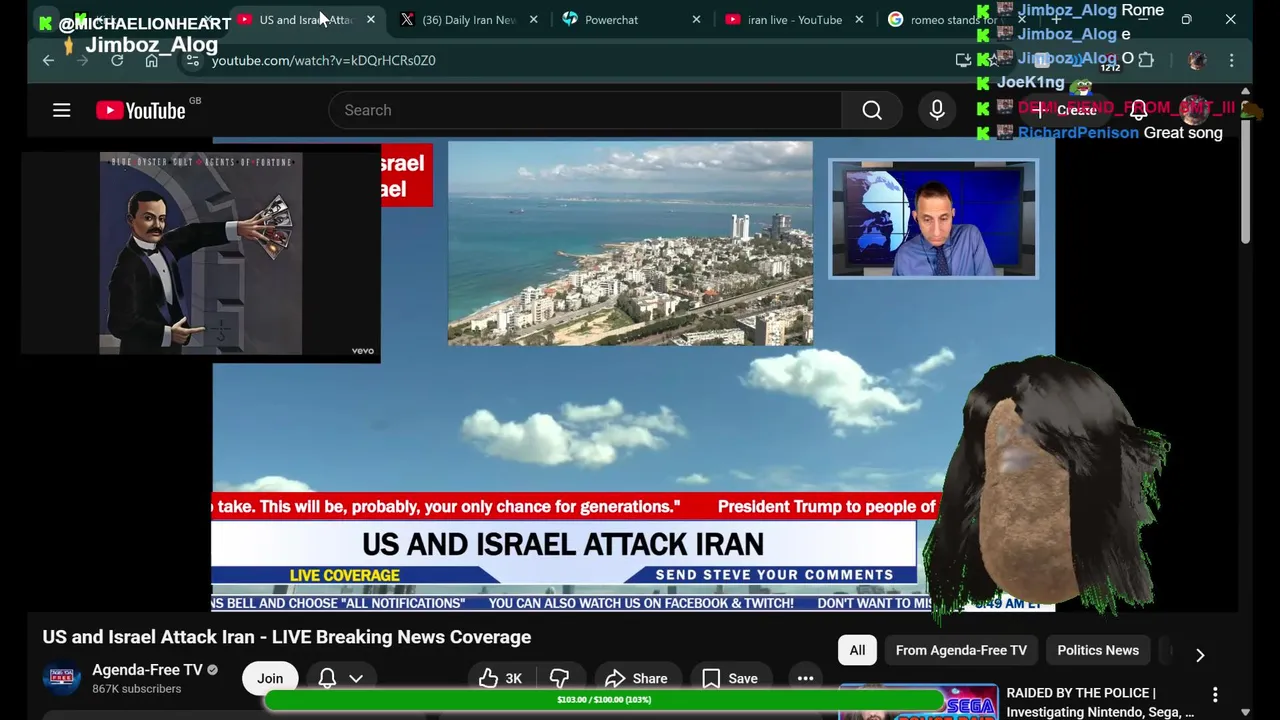
Task: Click the Join channel button
Action: tap(270, 678)
